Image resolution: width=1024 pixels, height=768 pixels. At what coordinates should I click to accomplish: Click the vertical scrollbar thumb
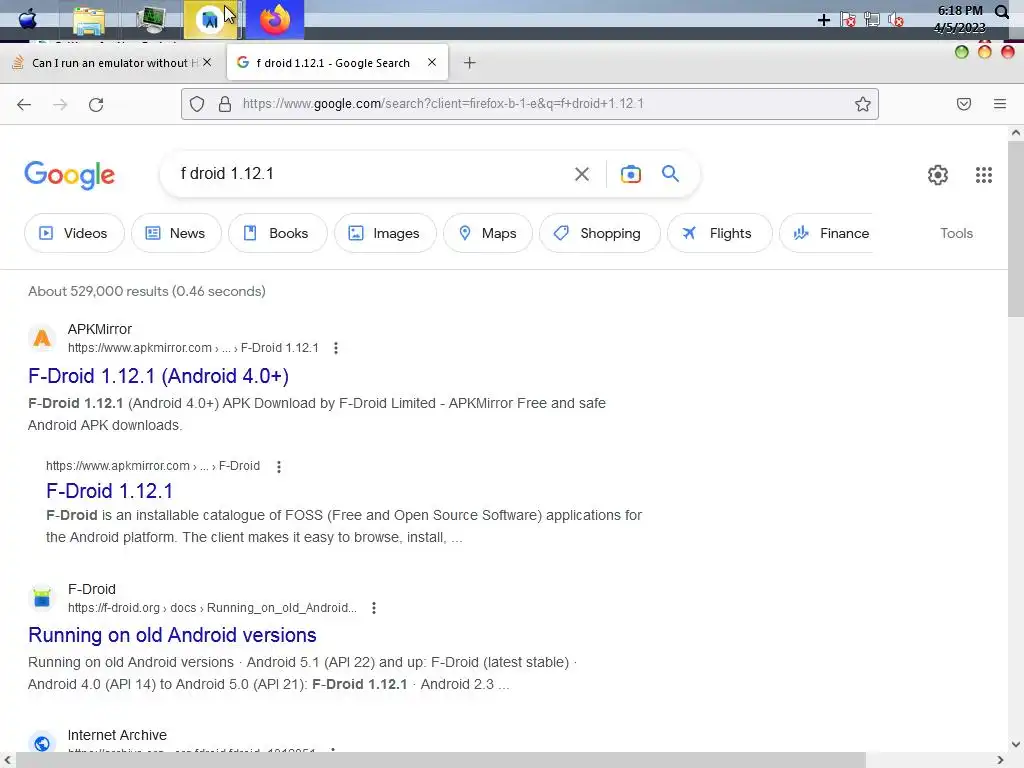pos(1016,227)
